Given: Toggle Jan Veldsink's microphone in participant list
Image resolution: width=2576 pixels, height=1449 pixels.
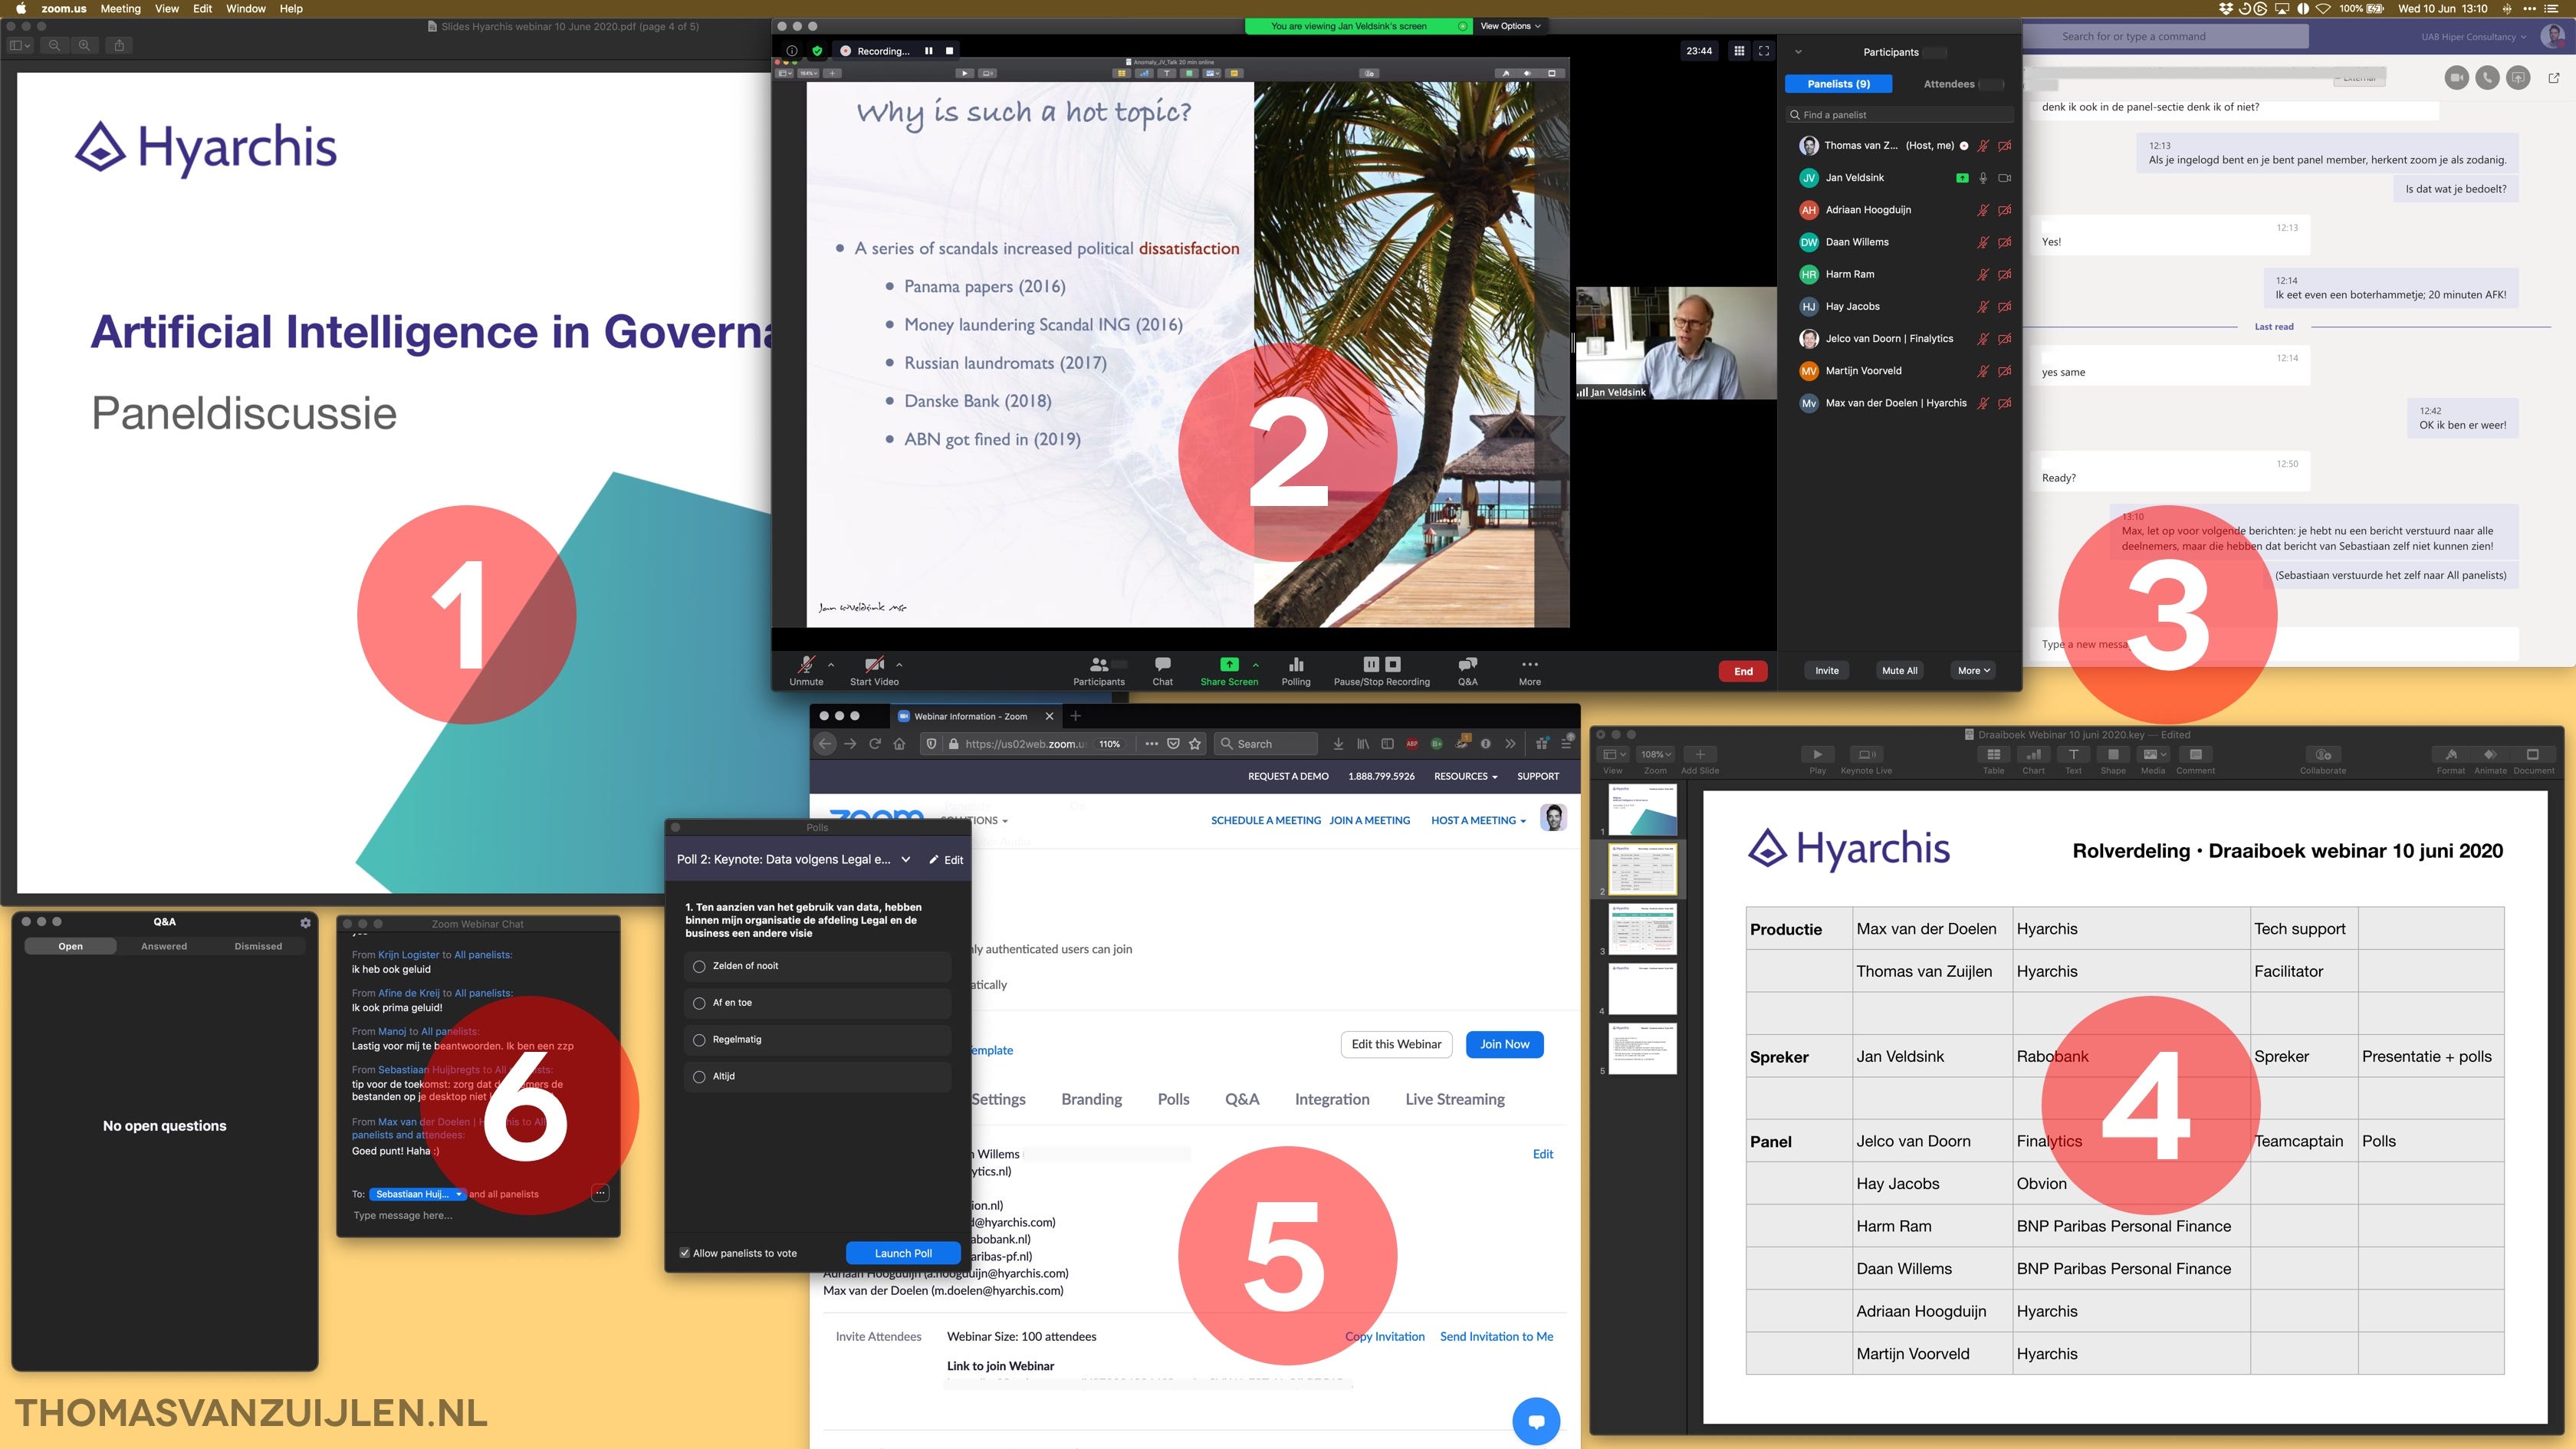Looking at the screenshot, I should 1982,178.
